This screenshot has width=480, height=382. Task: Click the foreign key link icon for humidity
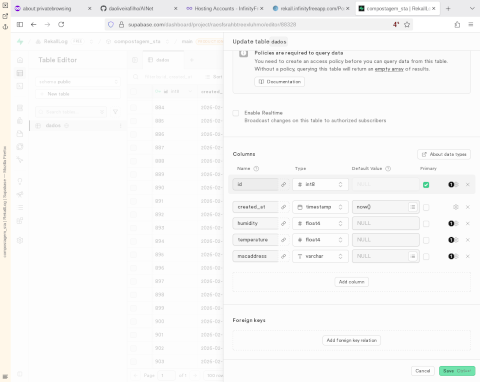pyautogui.click(x=283, y=223)
